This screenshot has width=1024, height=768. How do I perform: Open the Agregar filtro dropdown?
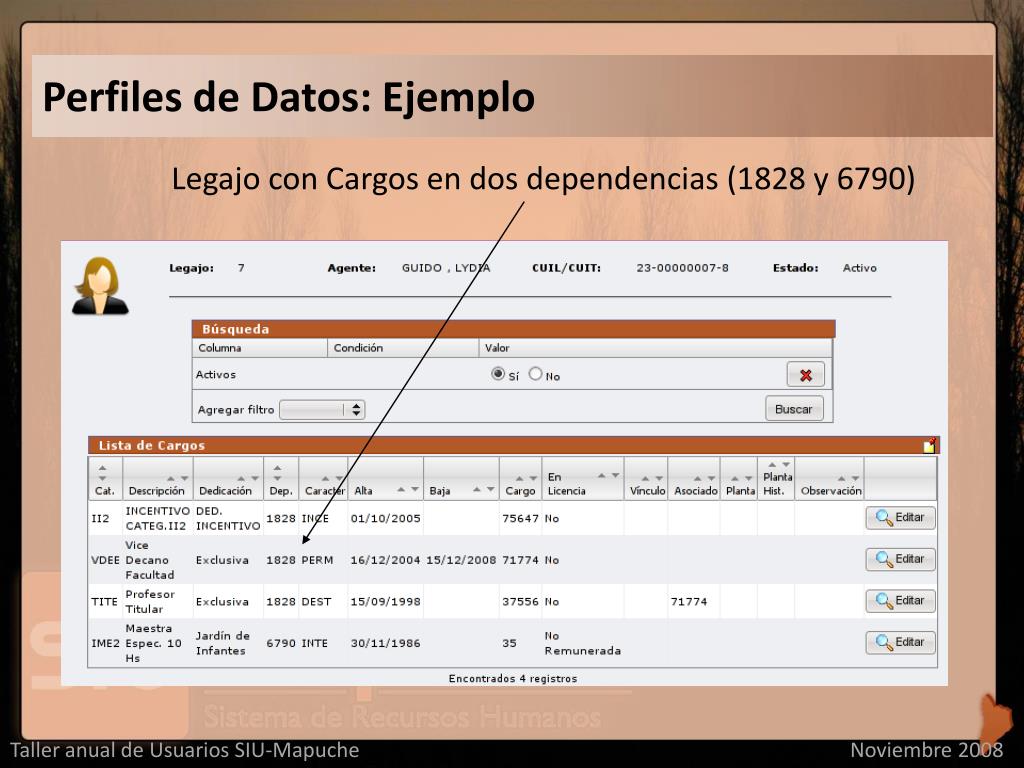(322, 409)
